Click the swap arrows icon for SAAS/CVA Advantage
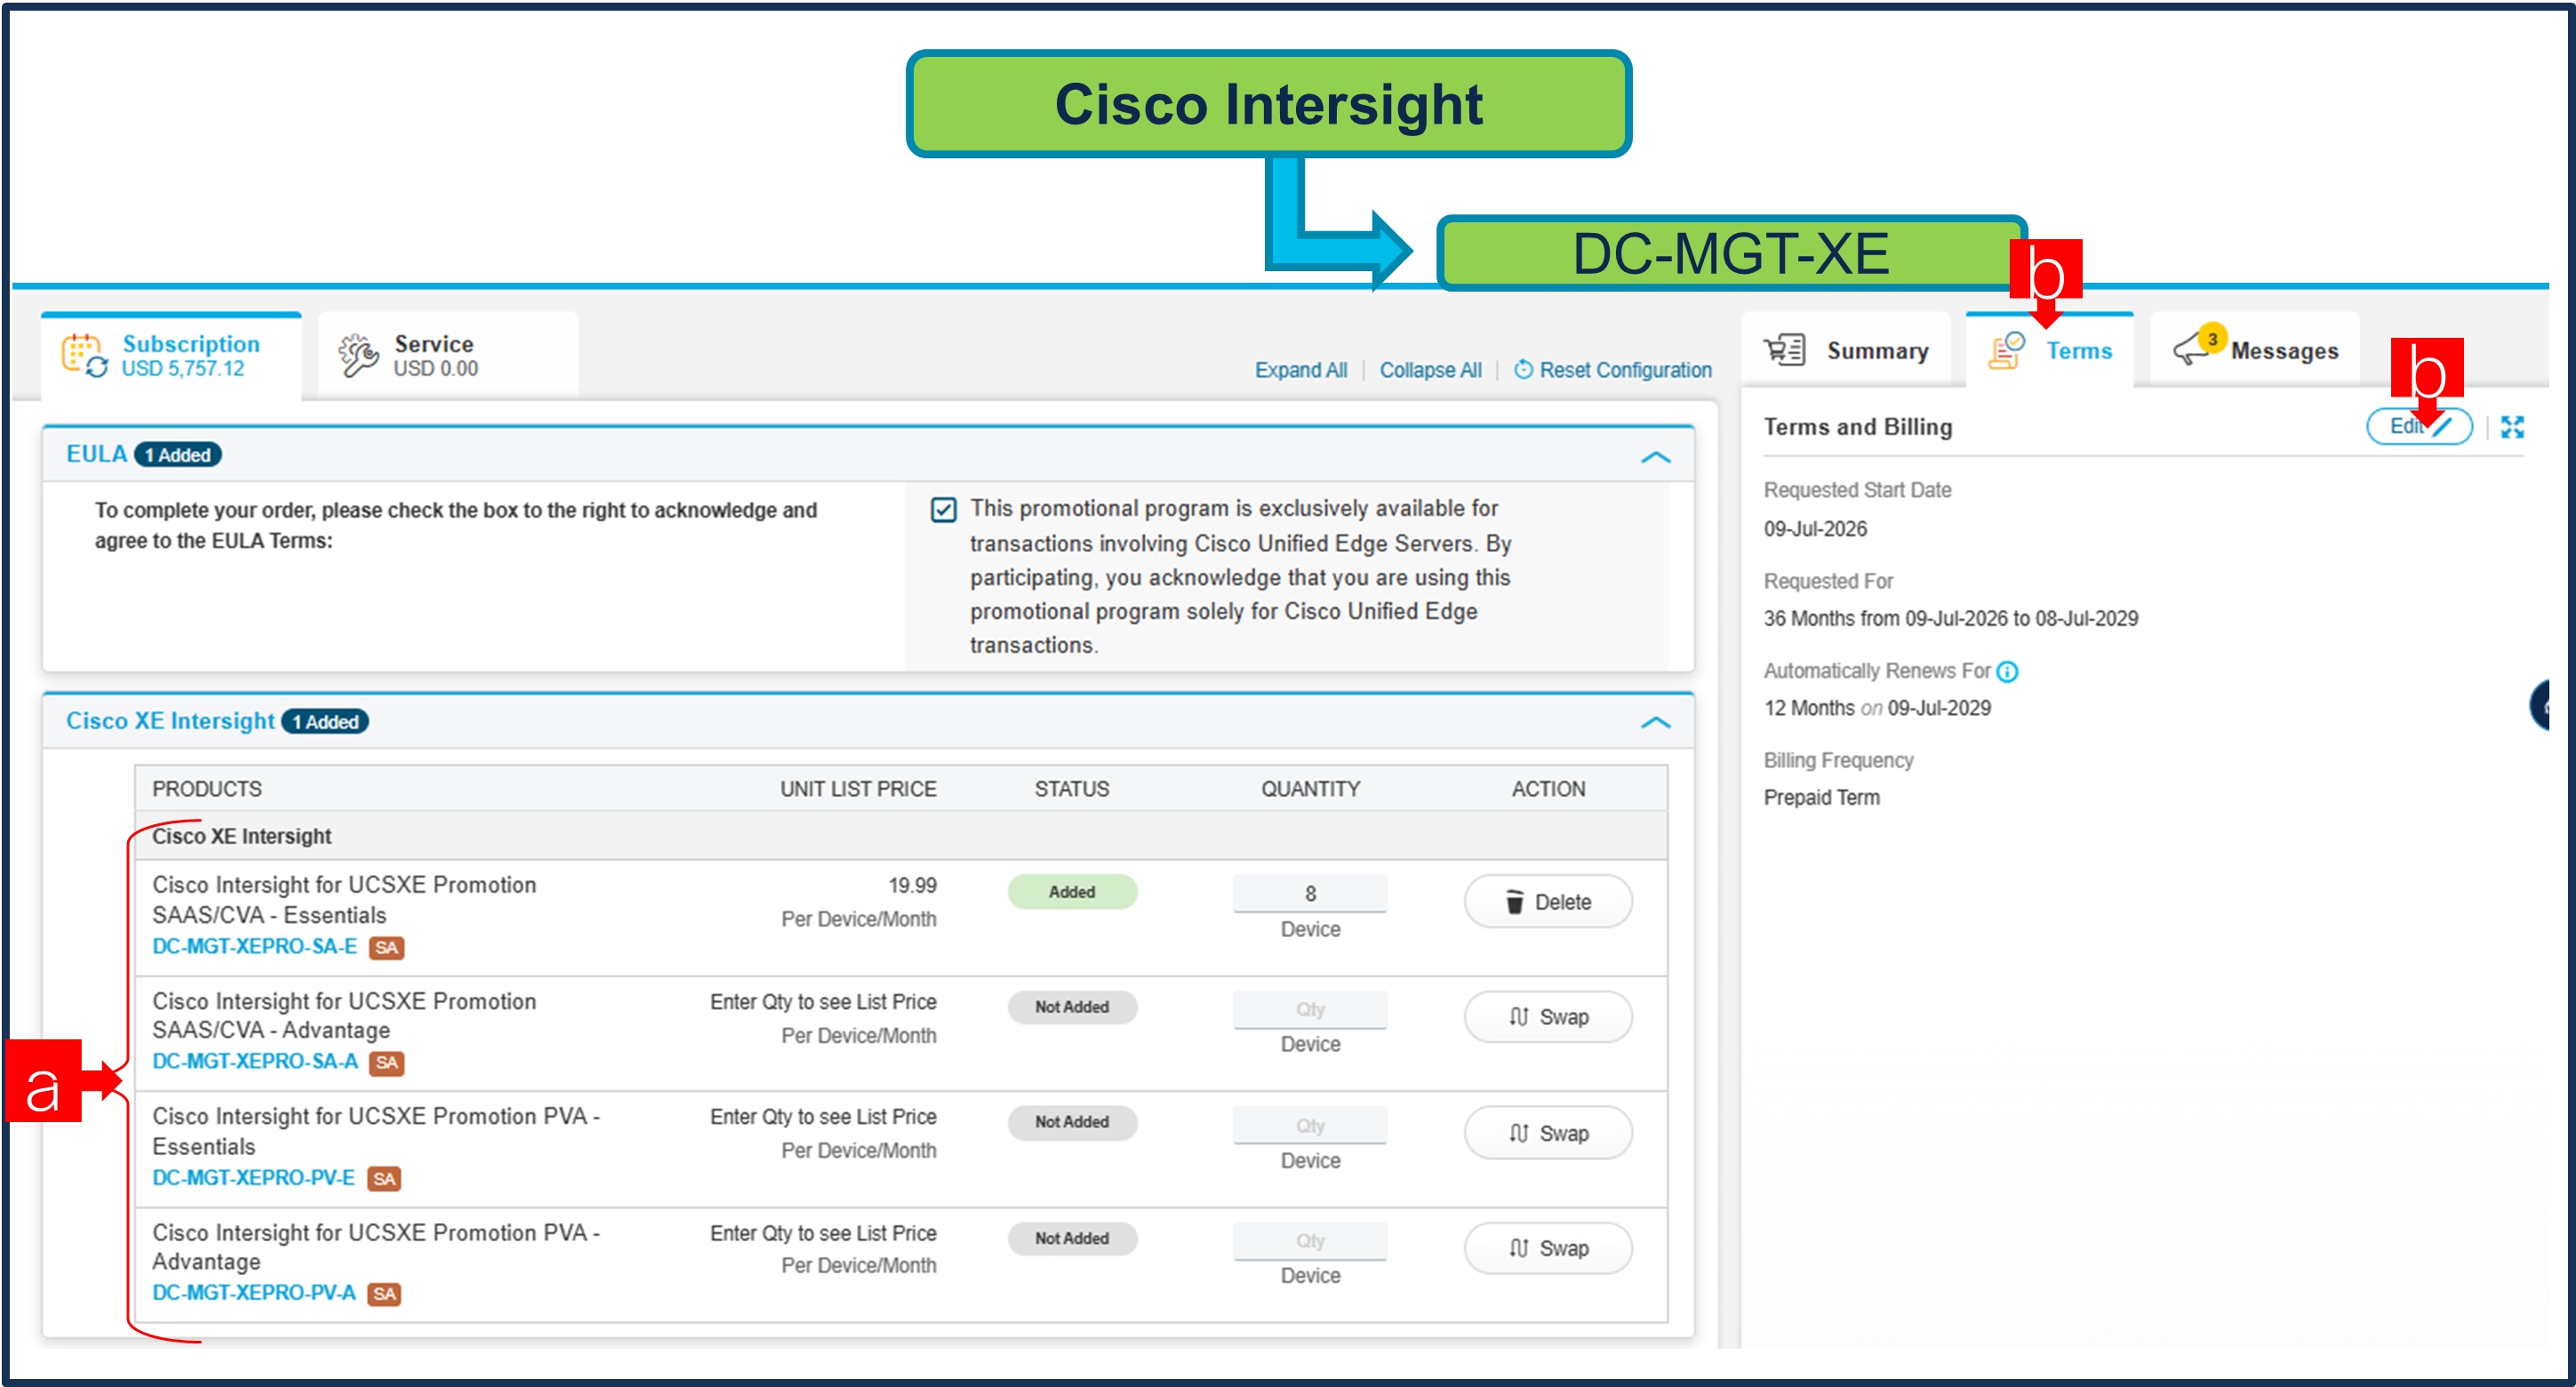Screen dimensions: 2576x1387 [1518, 1017]
